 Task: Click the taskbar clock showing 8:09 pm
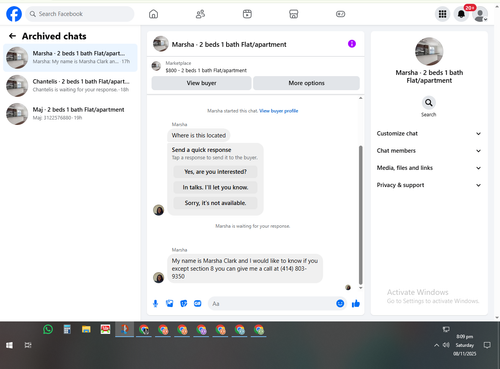point(465,345)
